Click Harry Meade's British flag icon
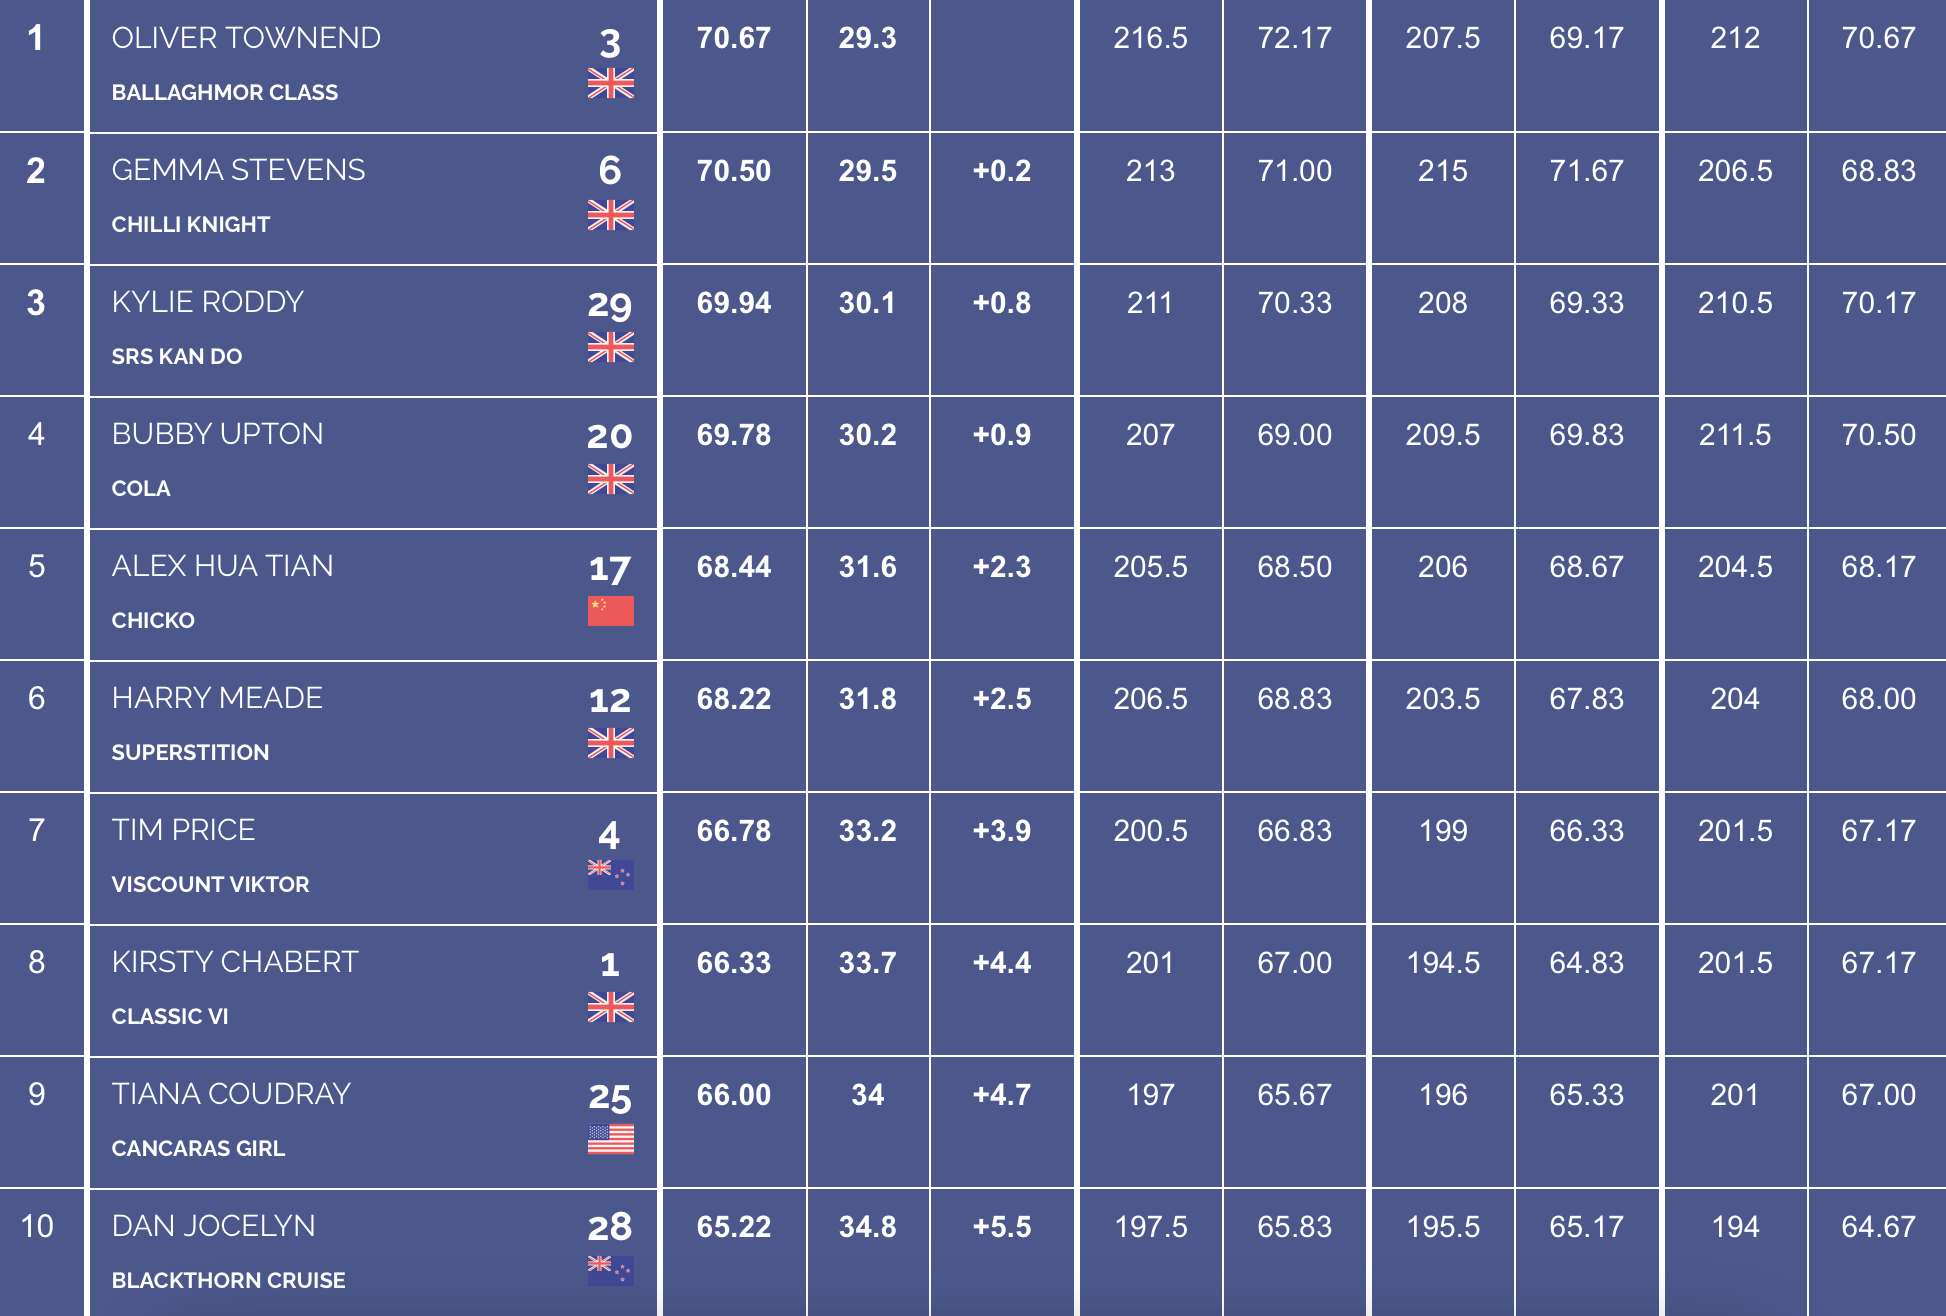Viewport: 1946px width, 1316px height. (x=610, y=743)
